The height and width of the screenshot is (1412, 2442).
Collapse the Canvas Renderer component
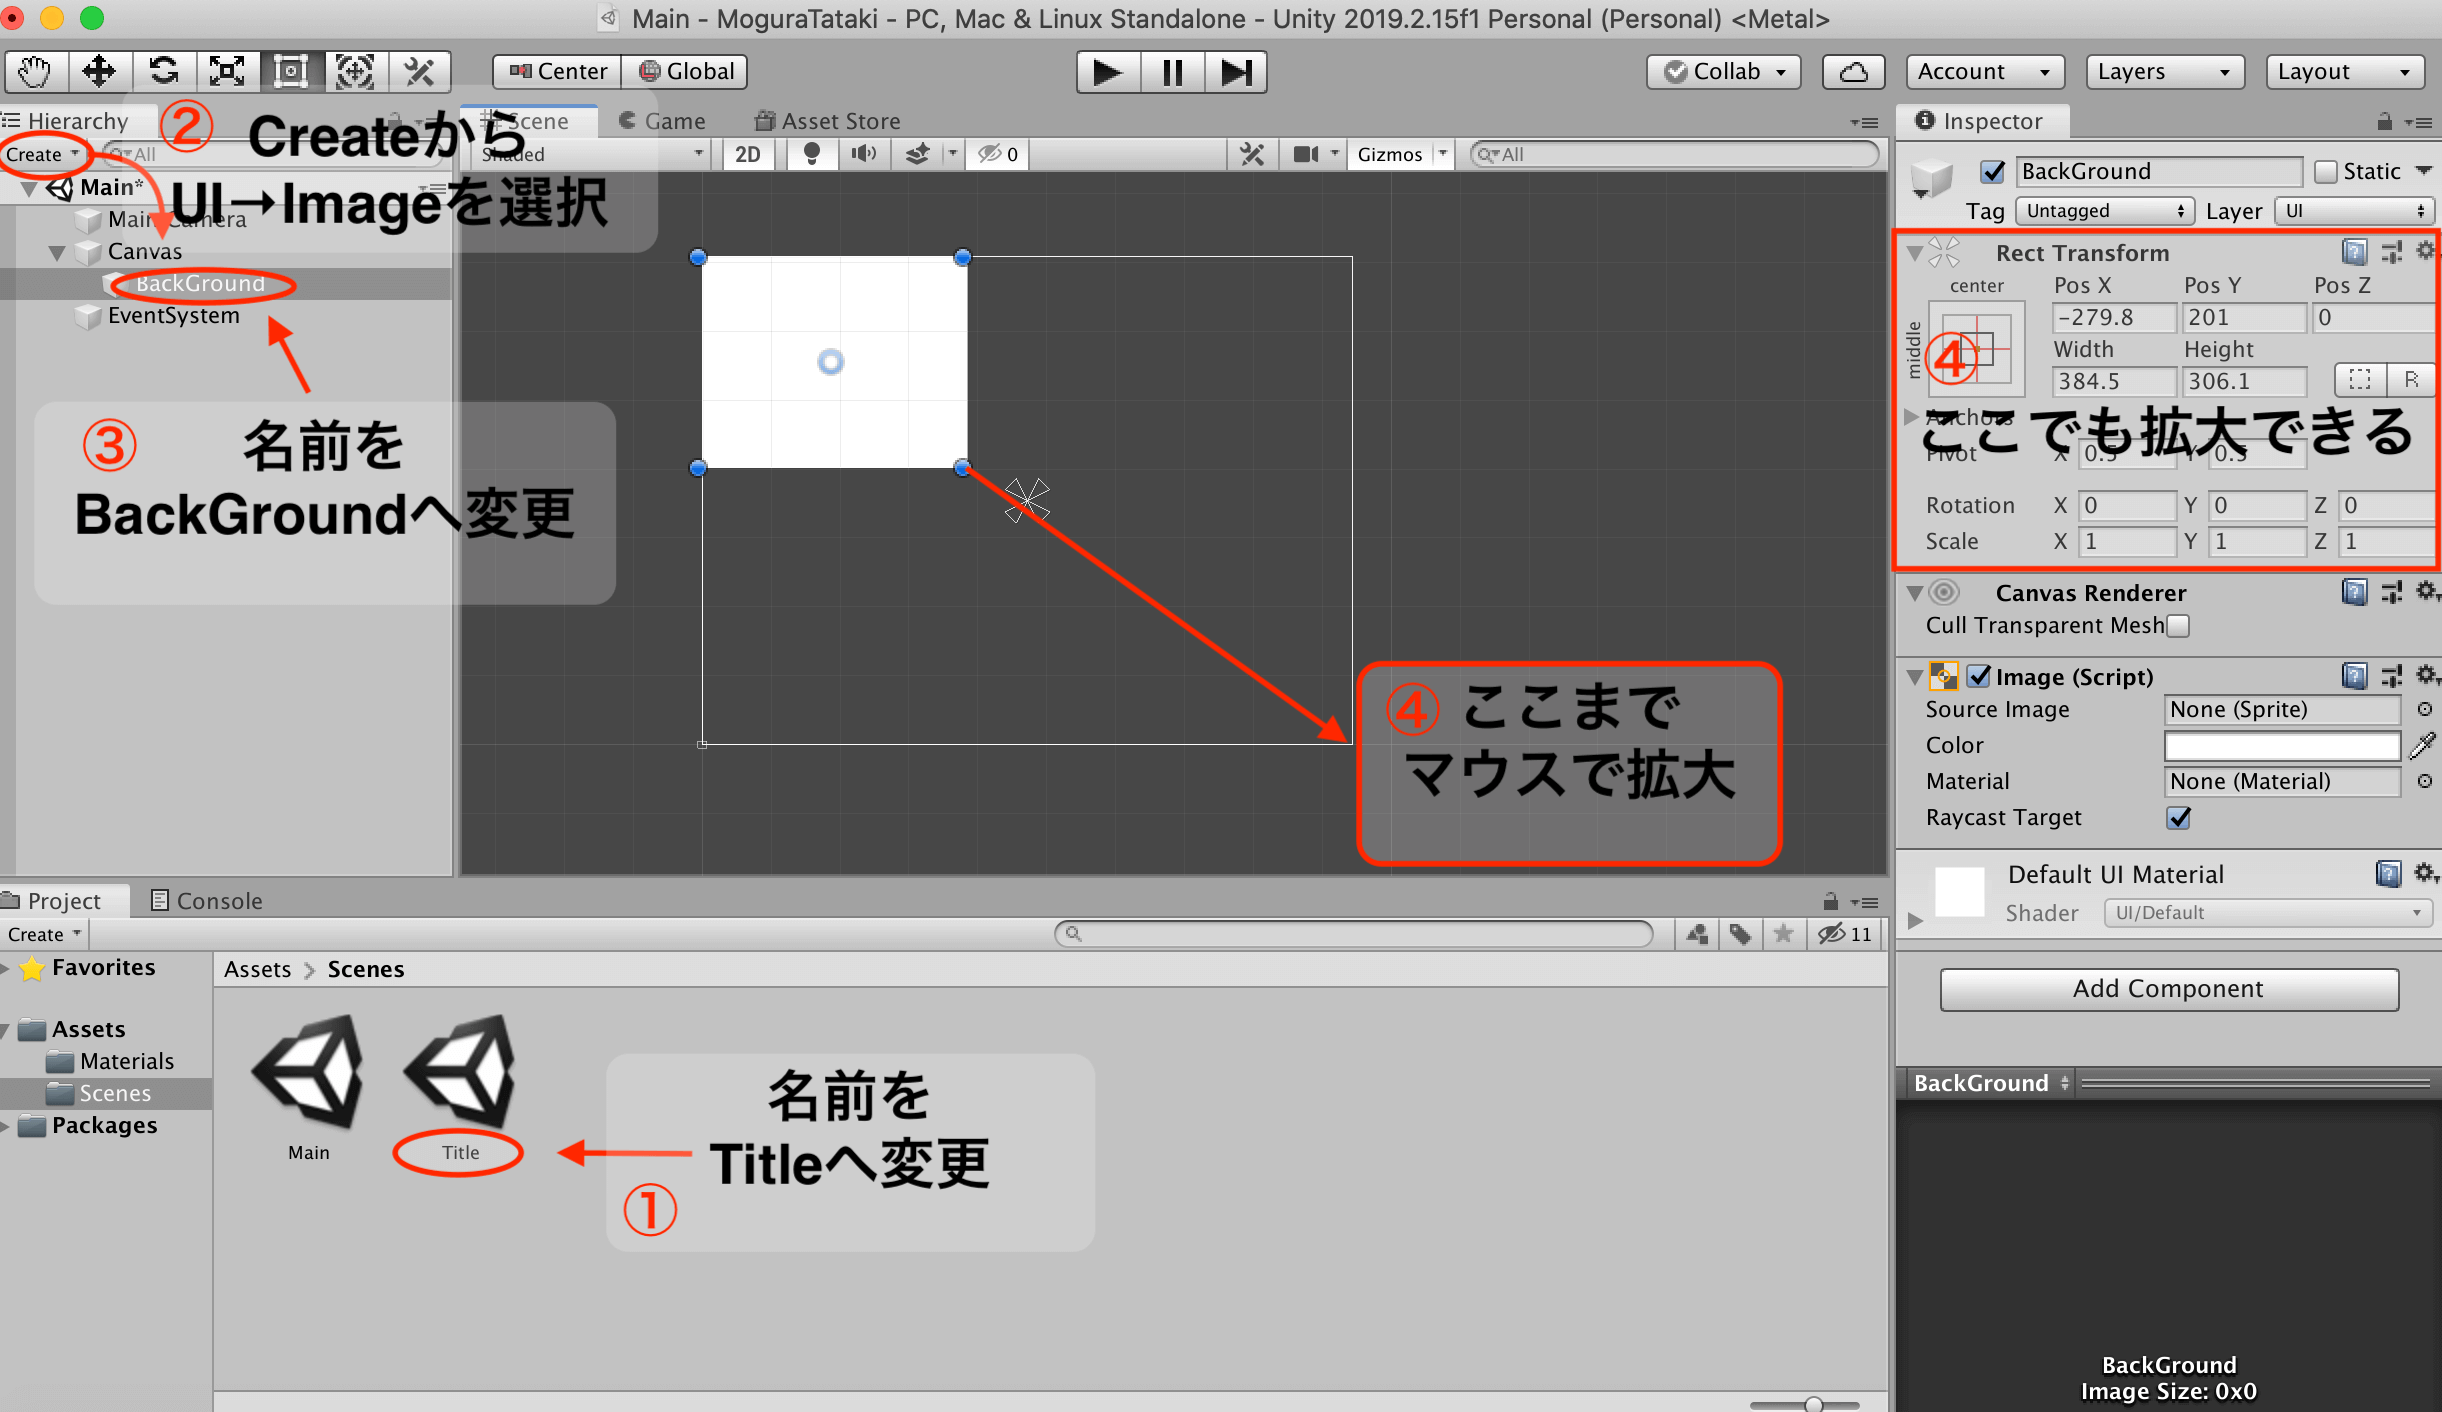point(1914,593)
